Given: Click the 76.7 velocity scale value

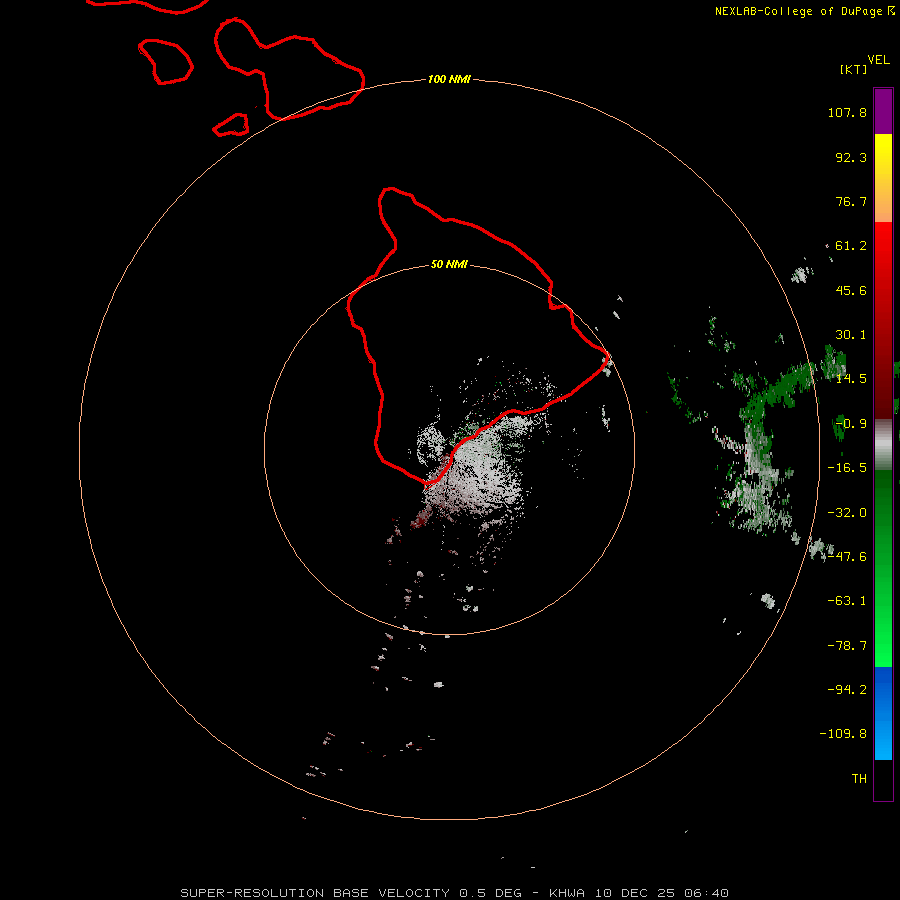Looking at the screenshot, I should tap(851, 201).
